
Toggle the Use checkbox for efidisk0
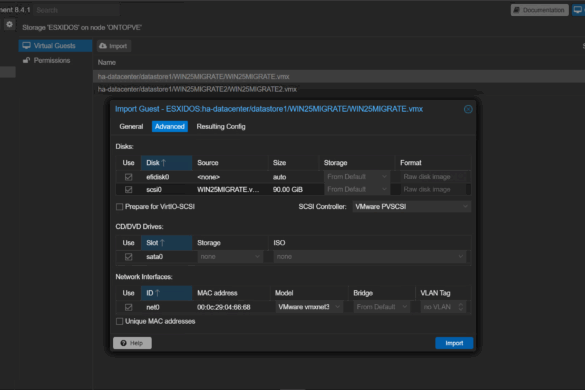coord(128,177)
